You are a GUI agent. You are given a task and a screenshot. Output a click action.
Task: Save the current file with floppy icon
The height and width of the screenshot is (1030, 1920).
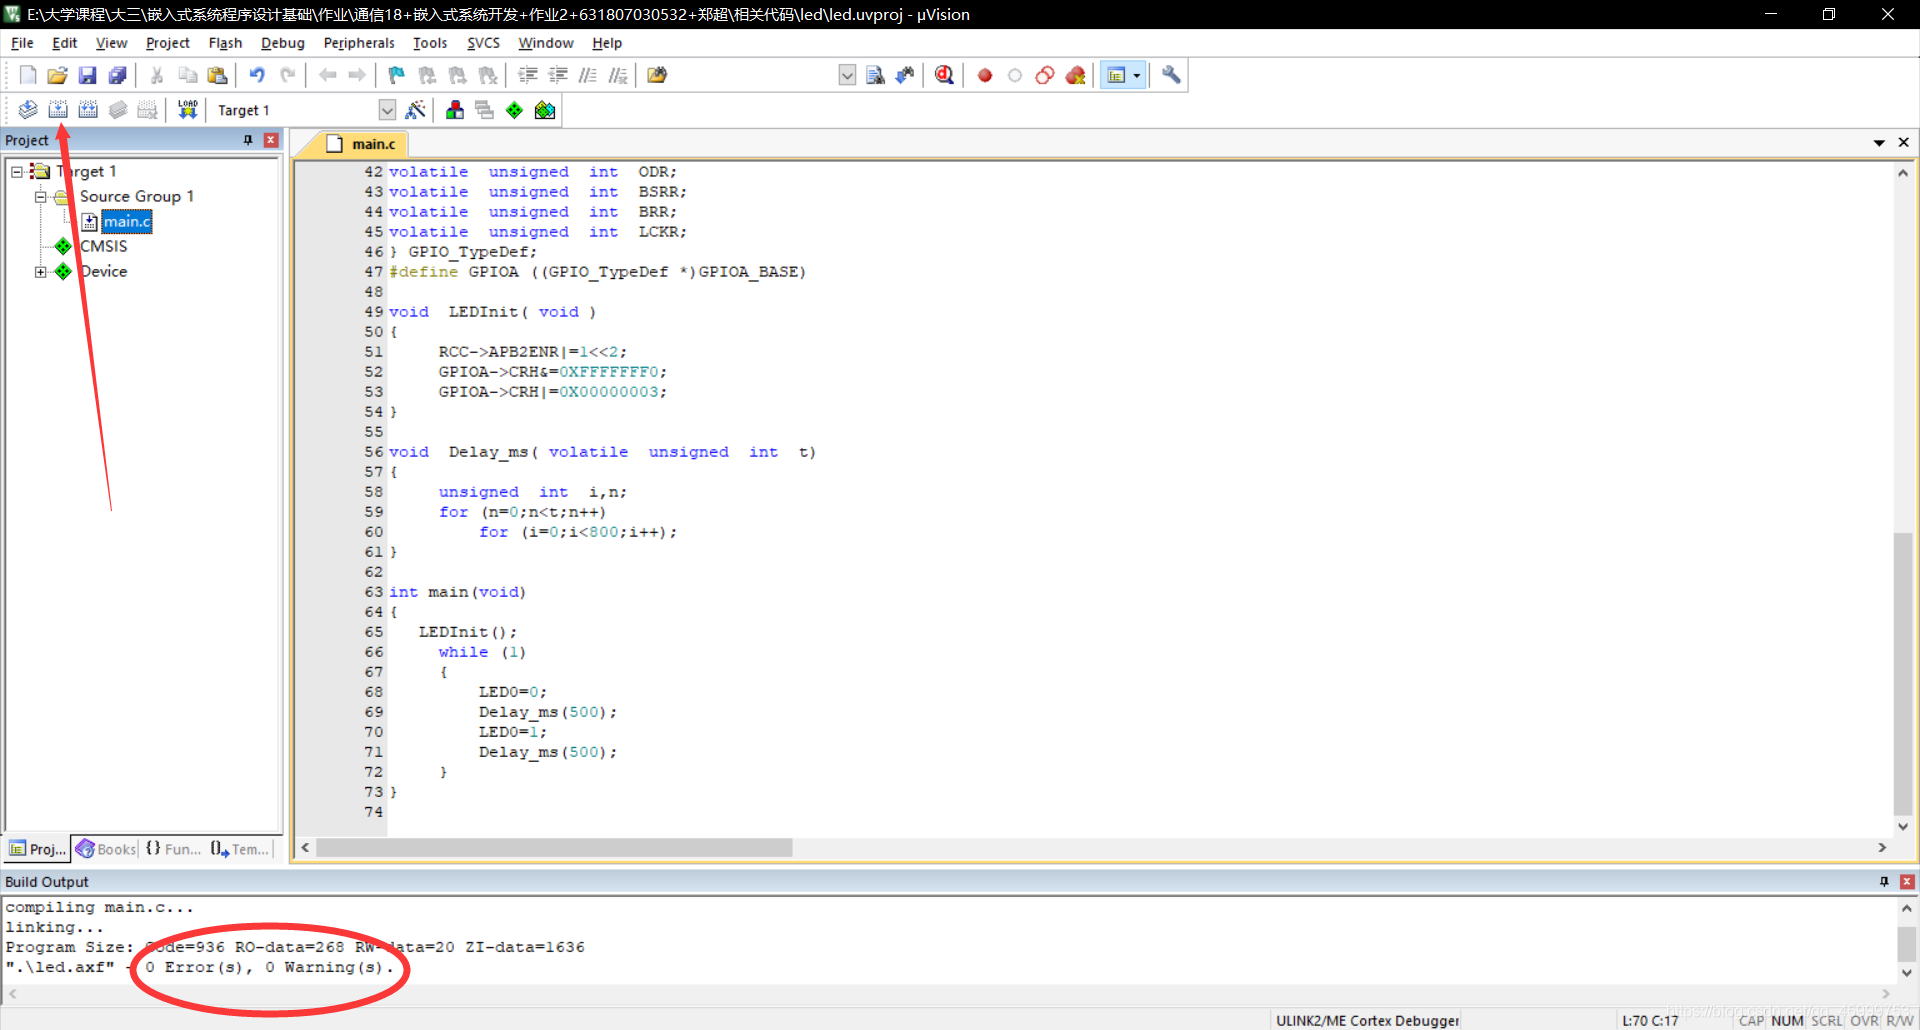pos(88,75)
